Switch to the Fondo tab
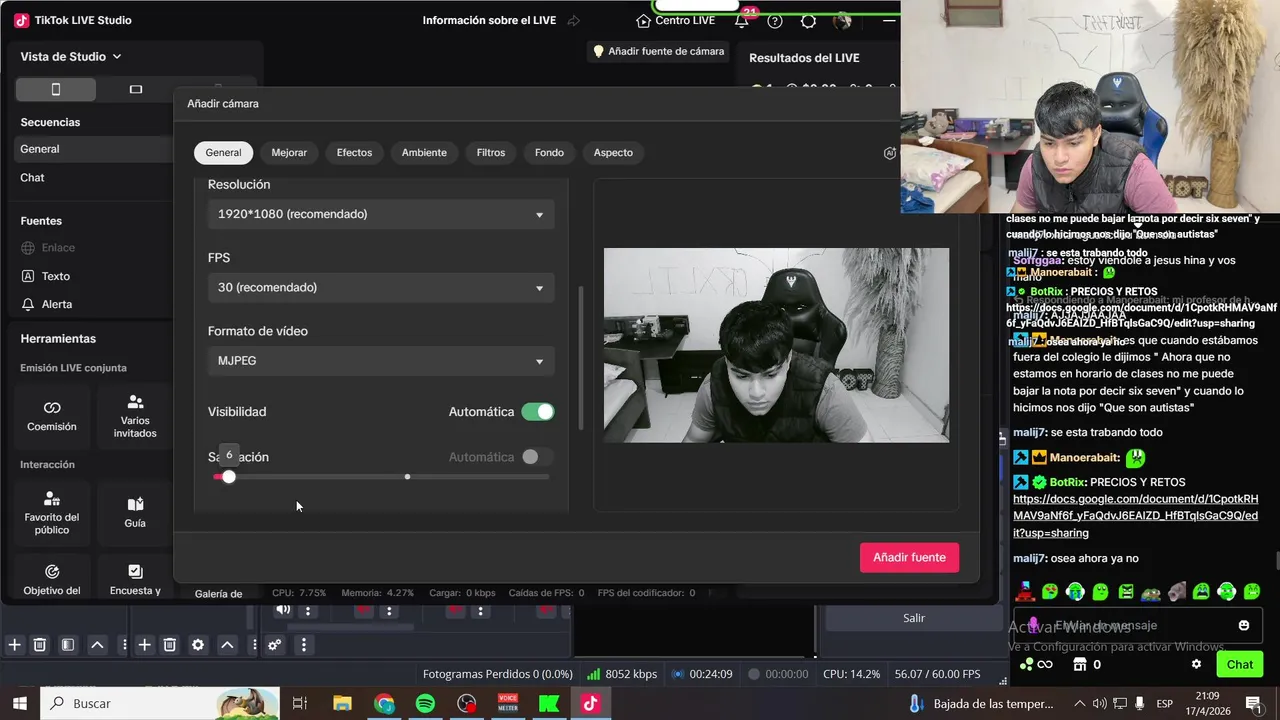The width and height of the screenshot is (1280, 720). click(549, 153)
